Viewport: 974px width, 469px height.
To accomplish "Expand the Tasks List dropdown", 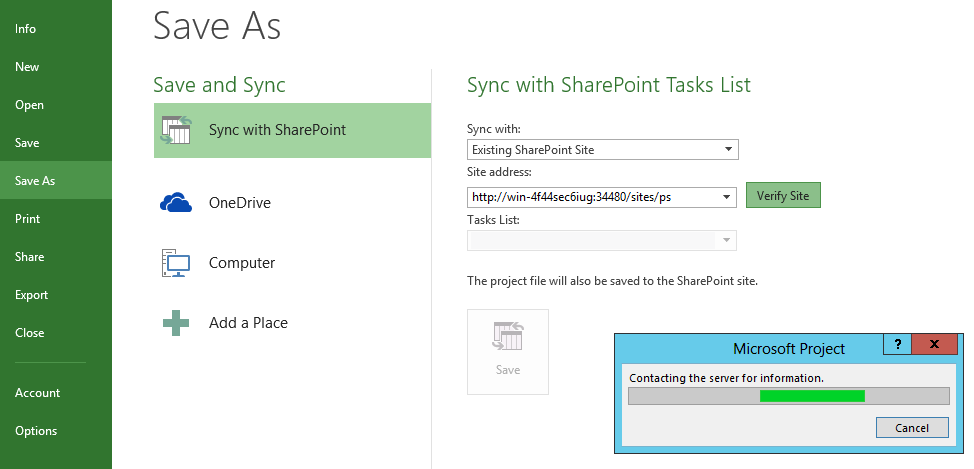I will point(727,241).
